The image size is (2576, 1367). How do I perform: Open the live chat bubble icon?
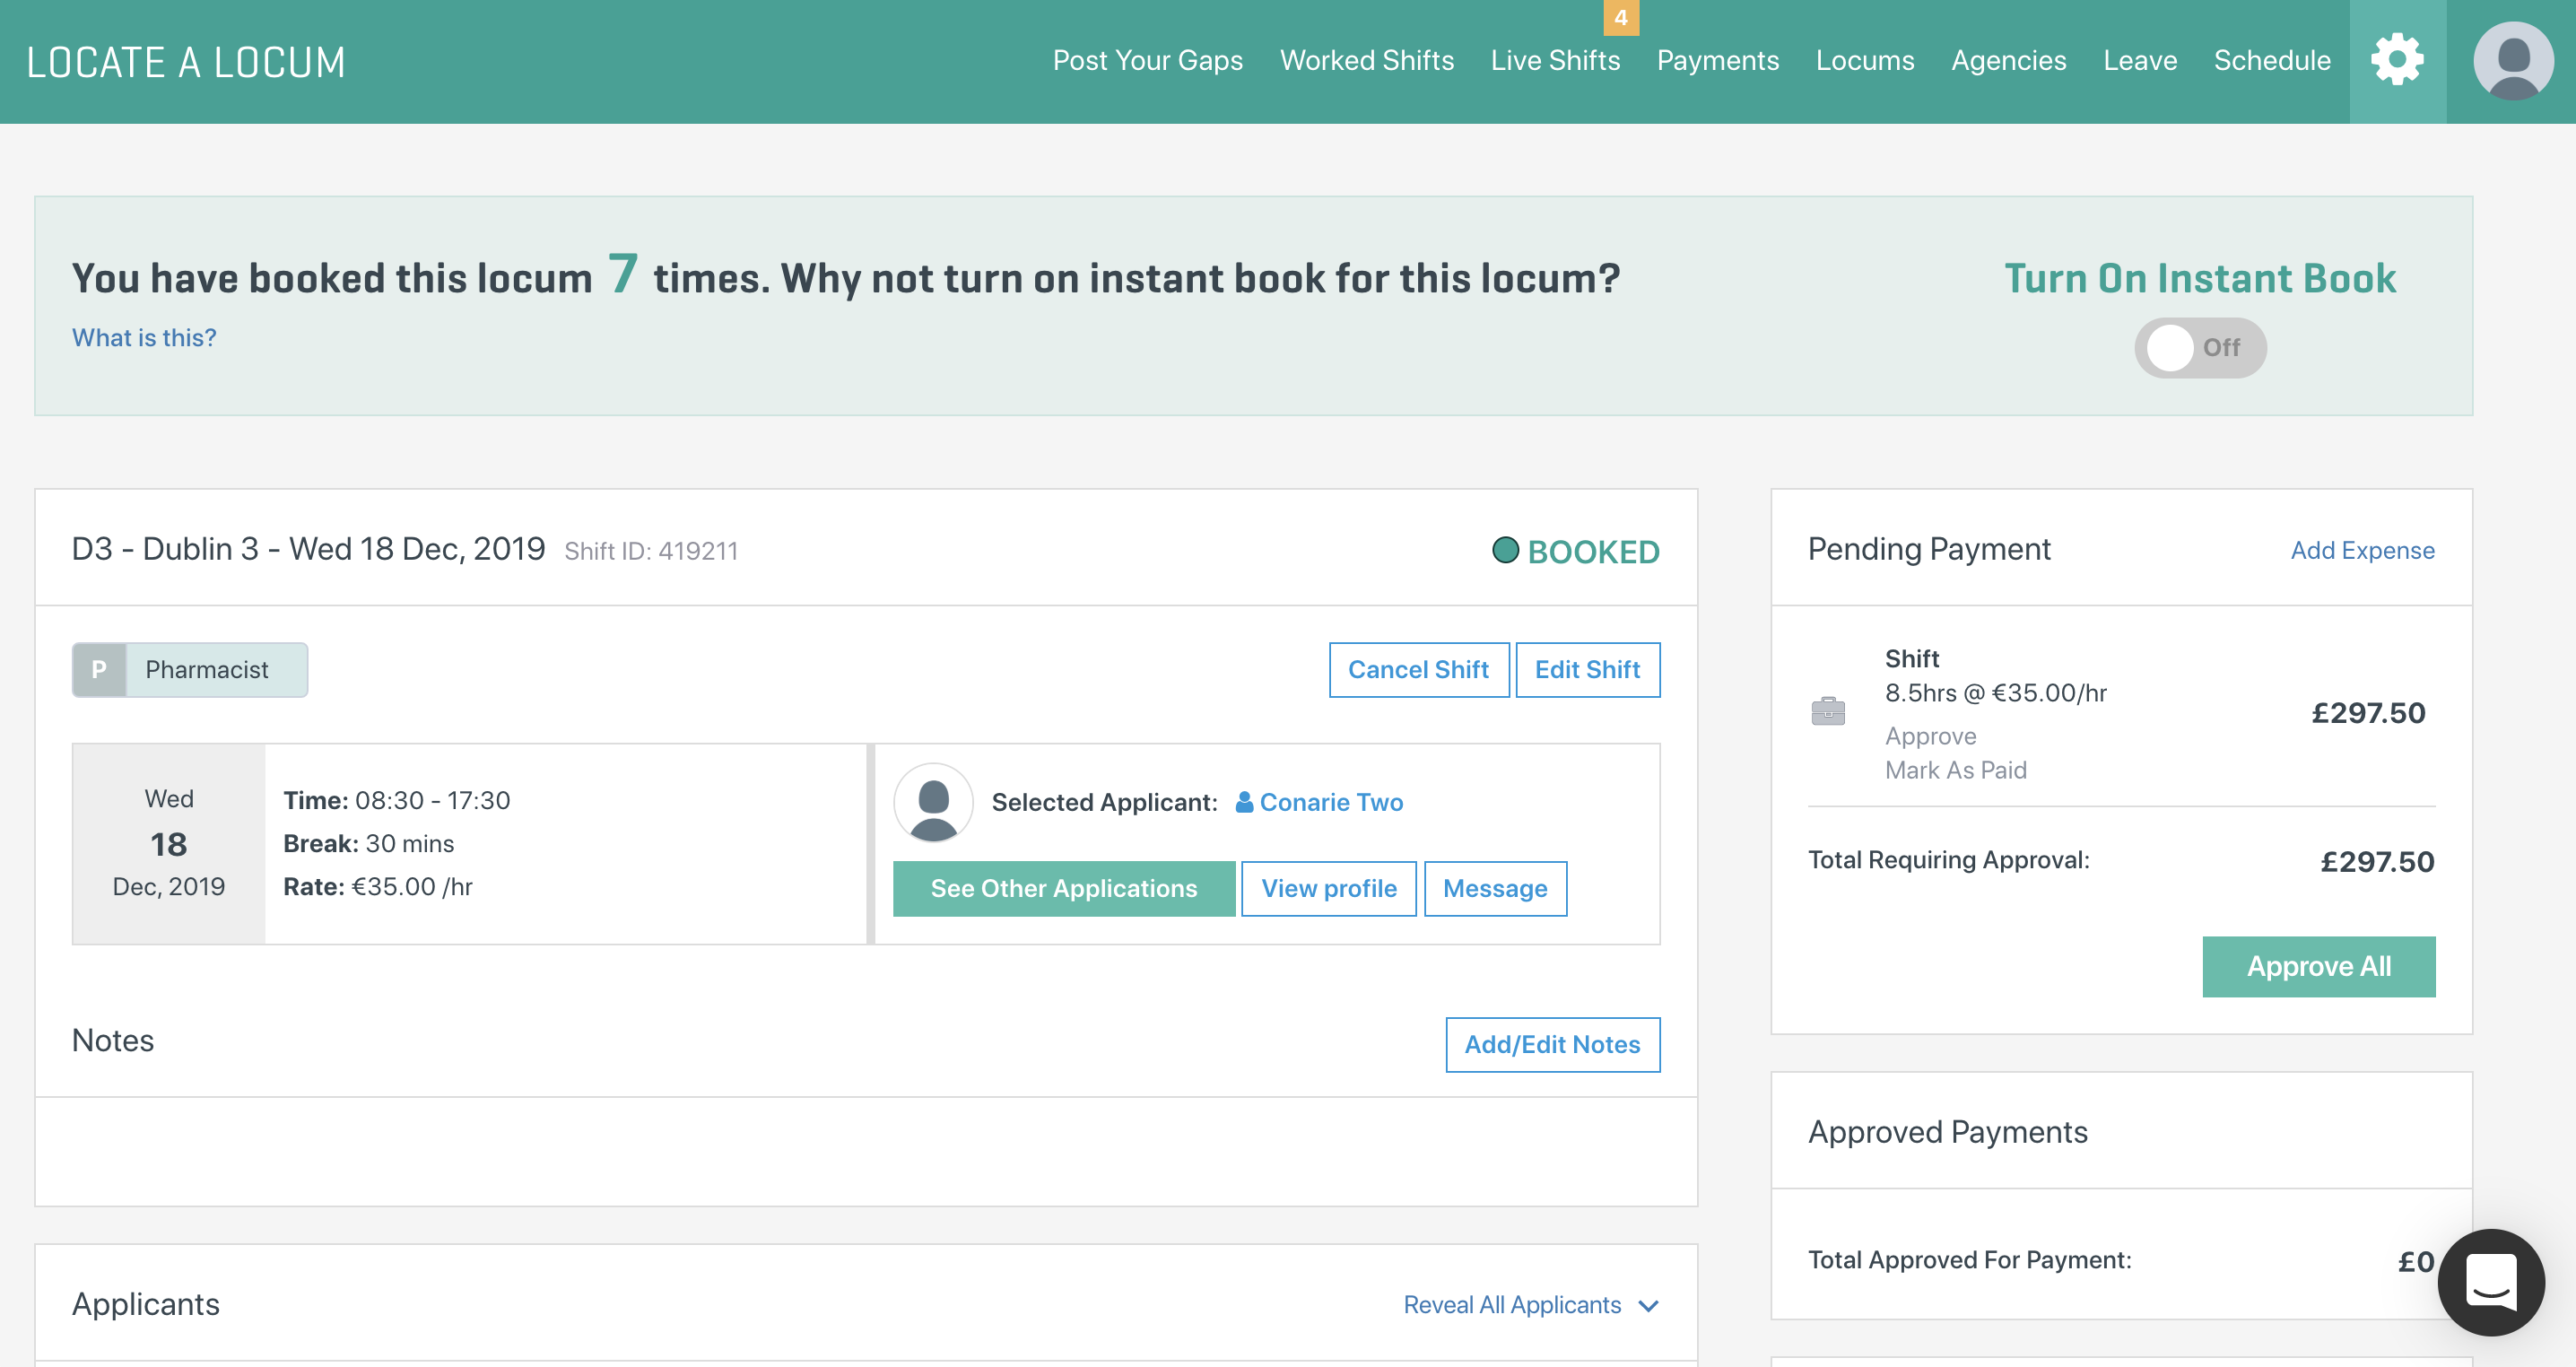tap(2490, 1281)
